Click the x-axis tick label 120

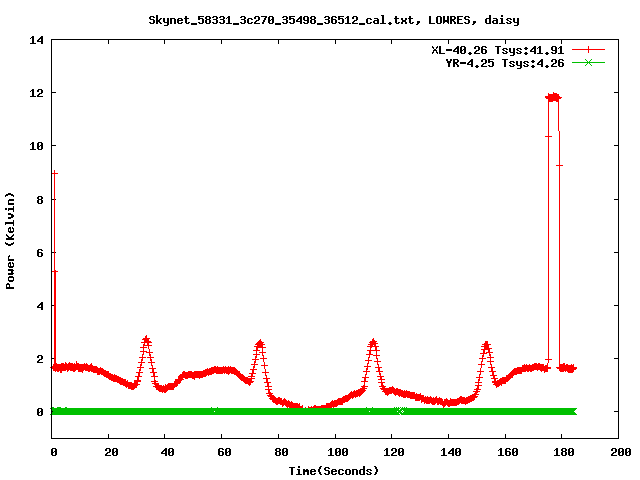(394, 452)
